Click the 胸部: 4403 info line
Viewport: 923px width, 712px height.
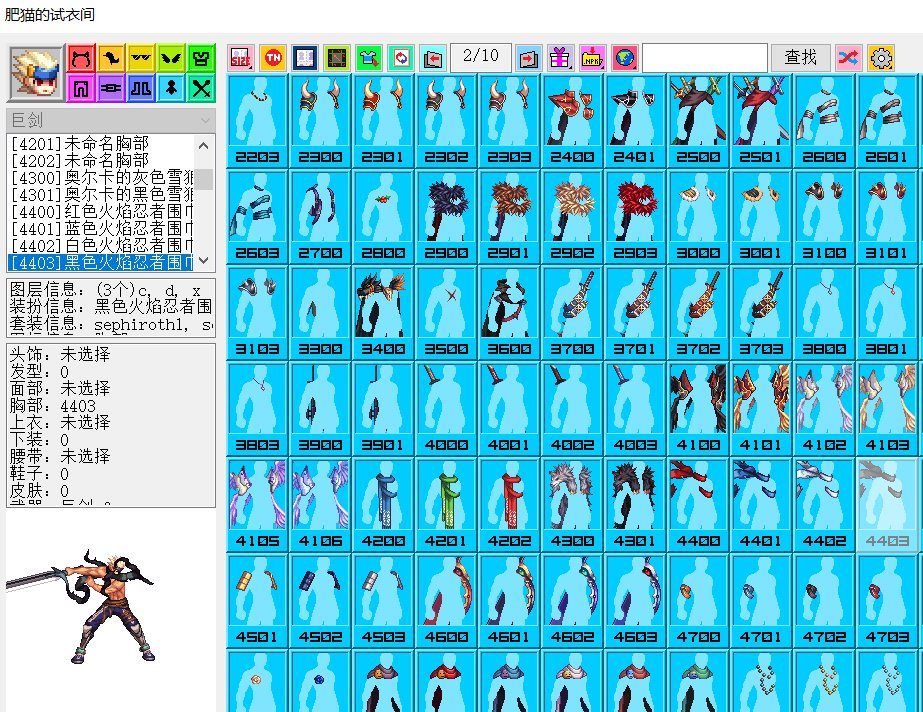coord(53,405)
